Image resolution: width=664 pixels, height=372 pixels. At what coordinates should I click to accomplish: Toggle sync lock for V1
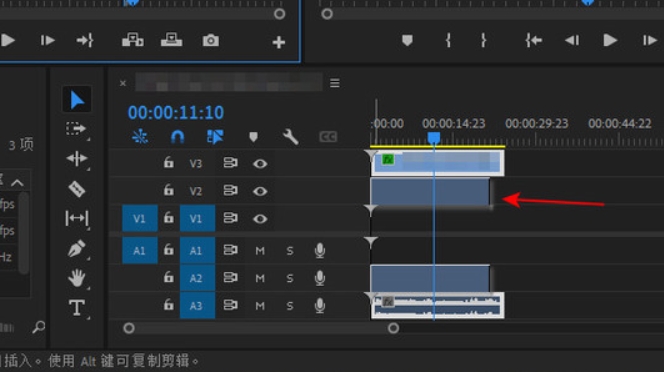[x=230, y=218]
